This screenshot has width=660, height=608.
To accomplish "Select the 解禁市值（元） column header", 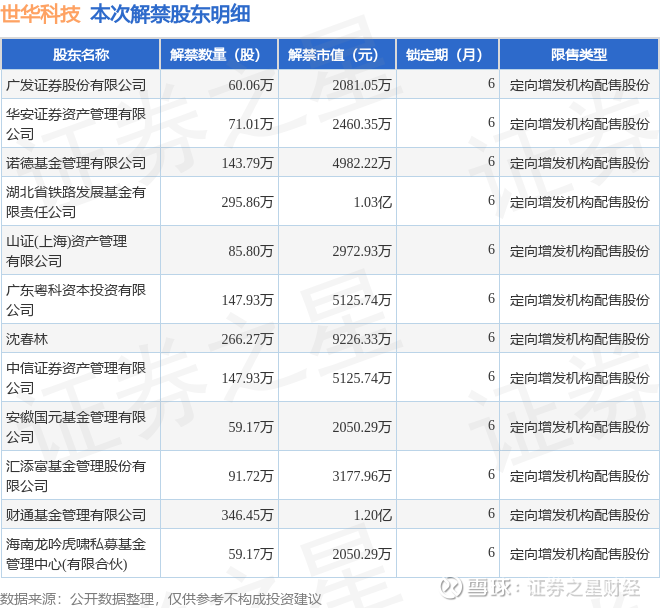I will 337,54.
